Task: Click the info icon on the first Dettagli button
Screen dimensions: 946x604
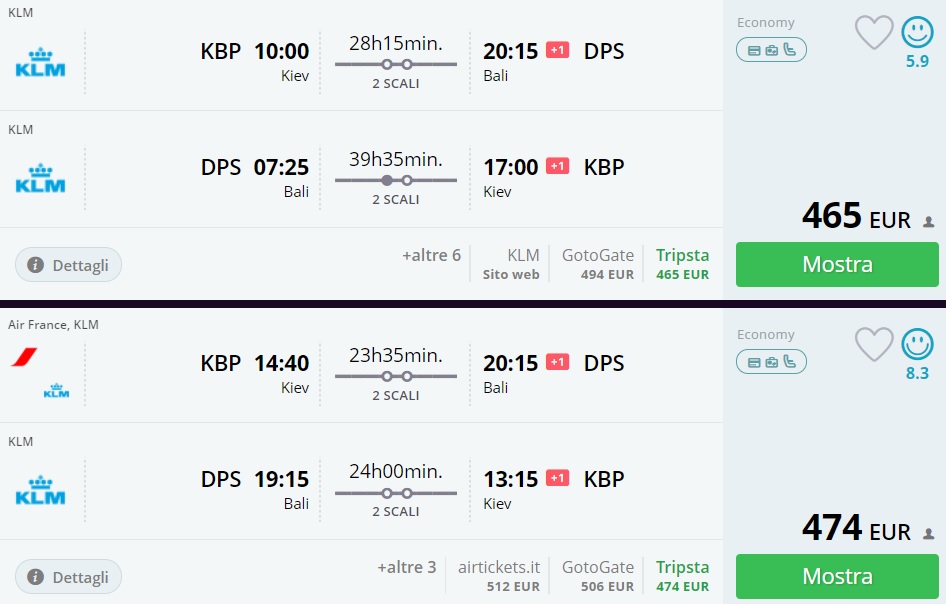Action: (38, 265)
